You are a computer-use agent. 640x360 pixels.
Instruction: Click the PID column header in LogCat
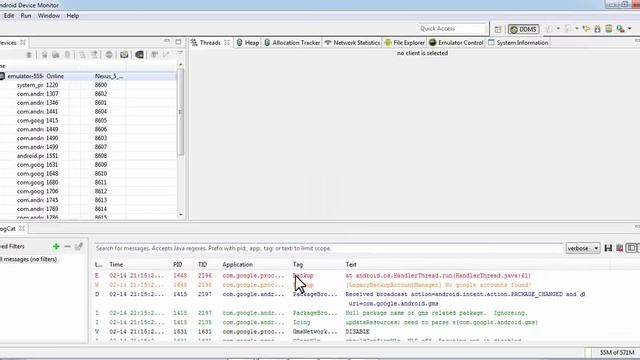177,264
